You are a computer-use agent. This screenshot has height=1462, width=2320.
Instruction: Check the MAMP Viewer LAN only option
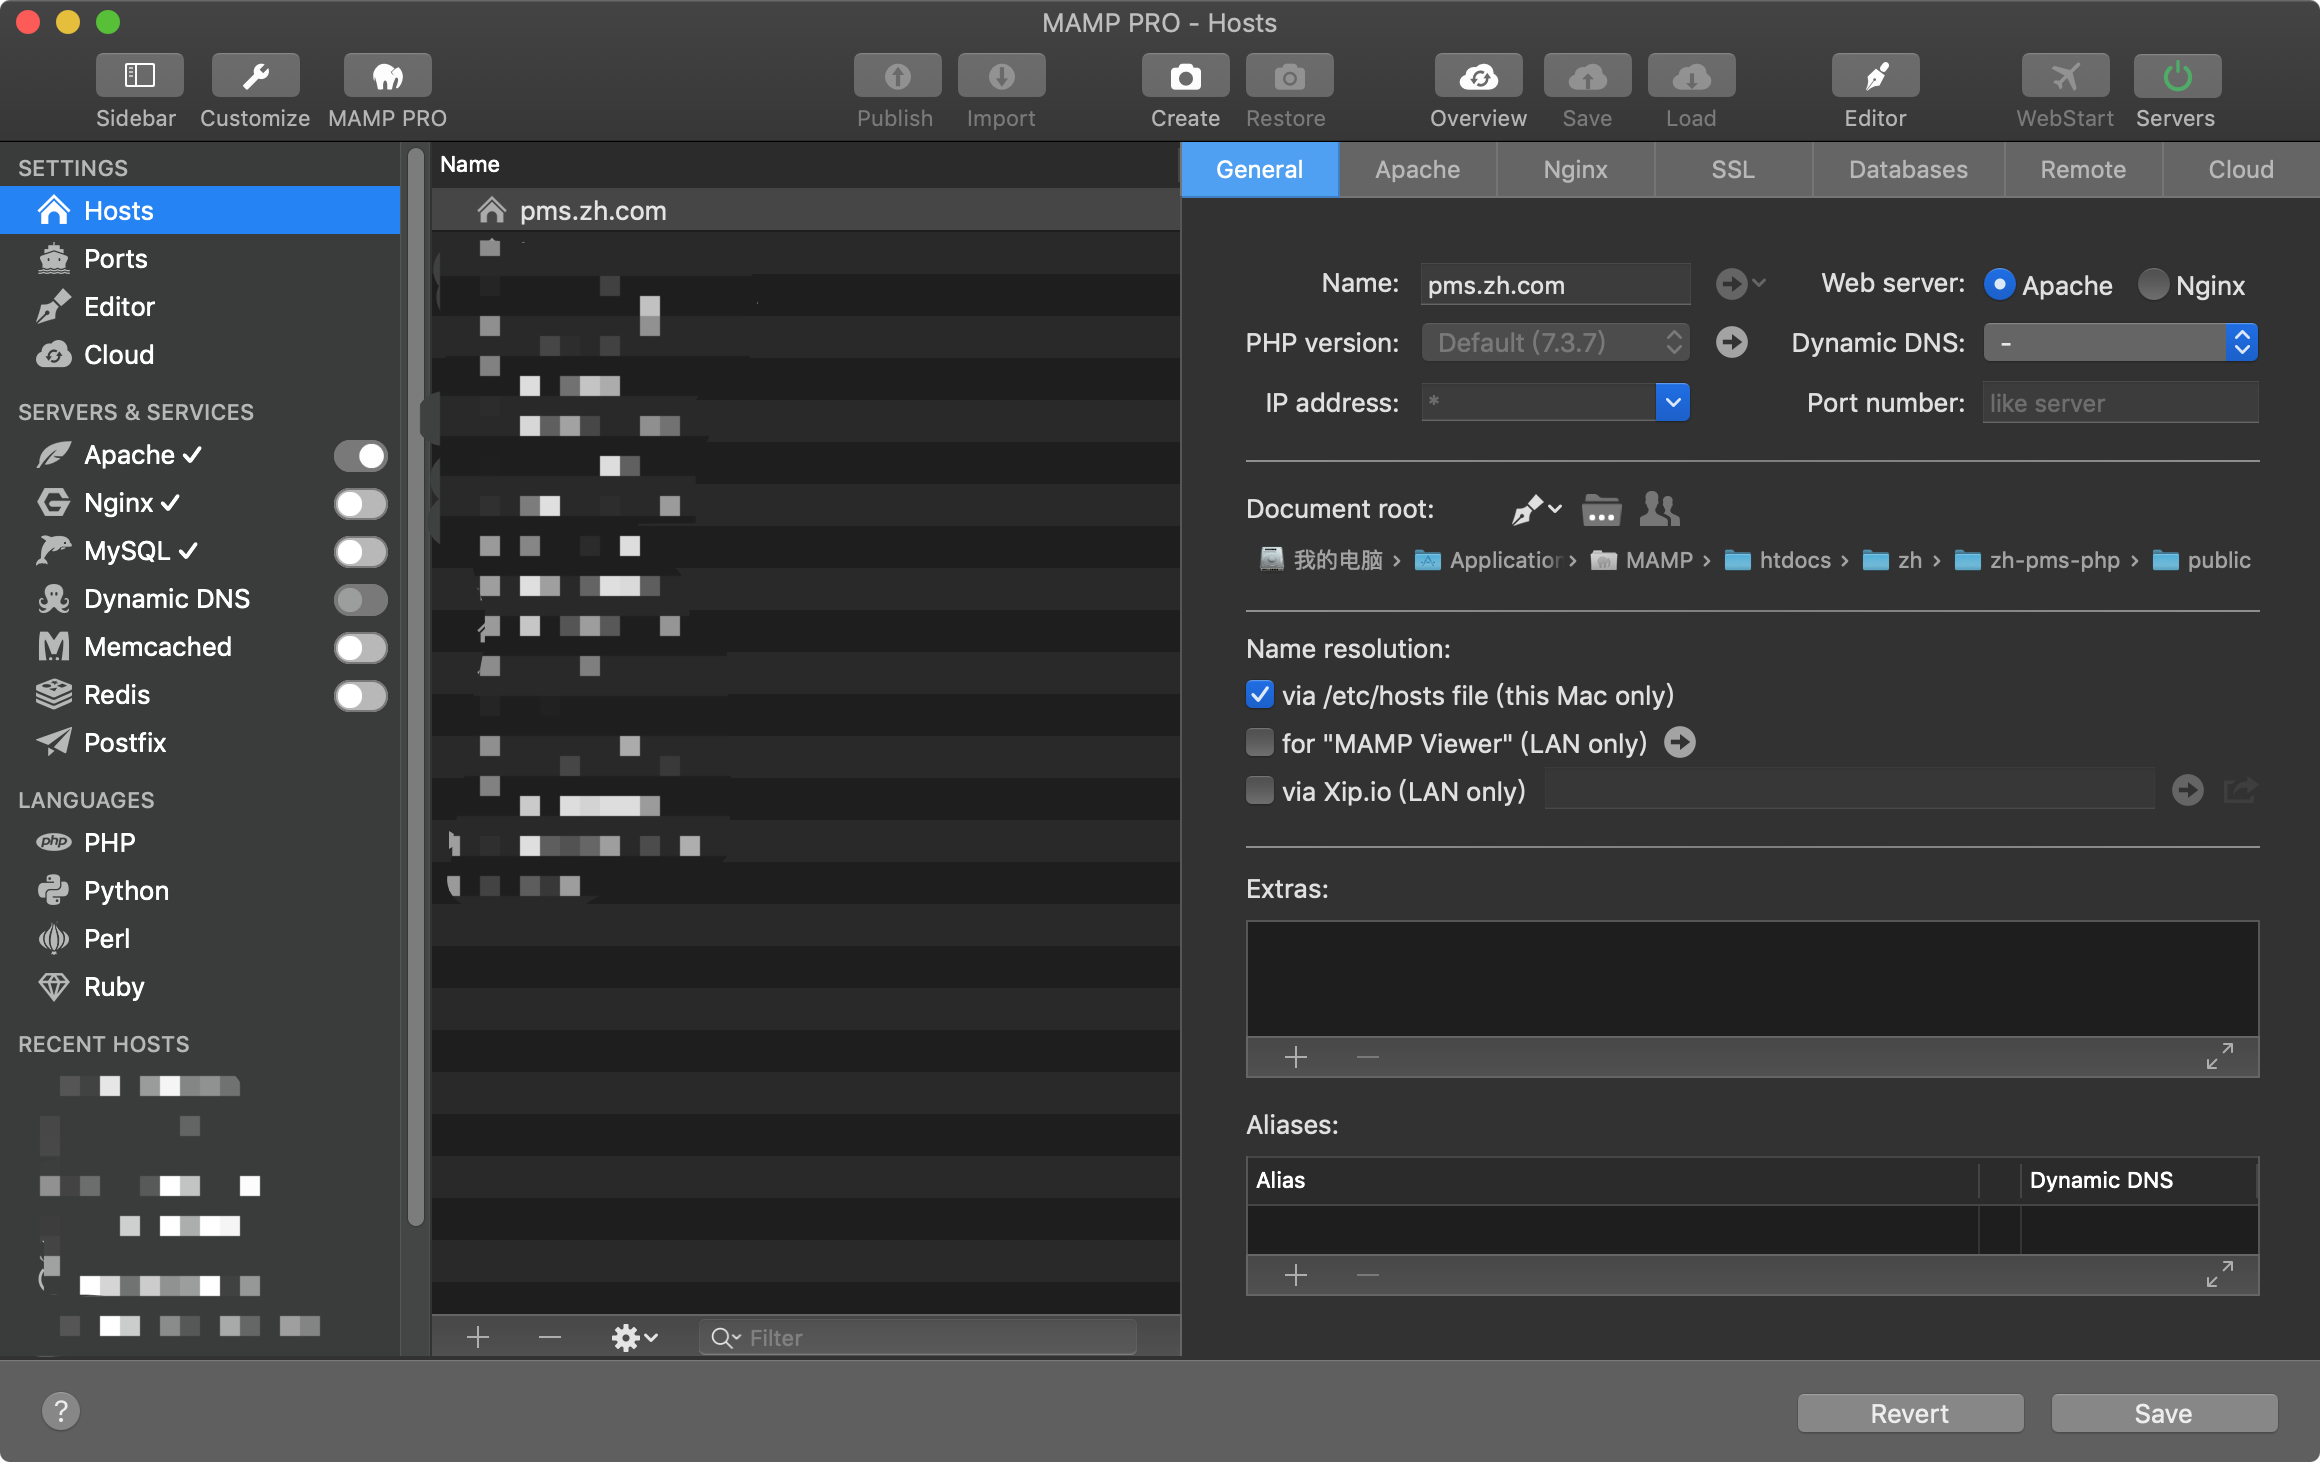(x=1259, y=743)
